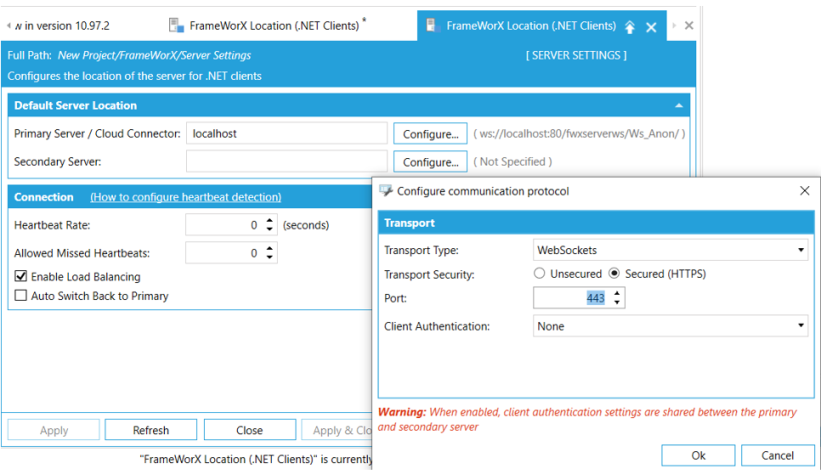821x474 pixels.
Task: Click the Close button
Action: pyautogui.click(x=249, y=430)
